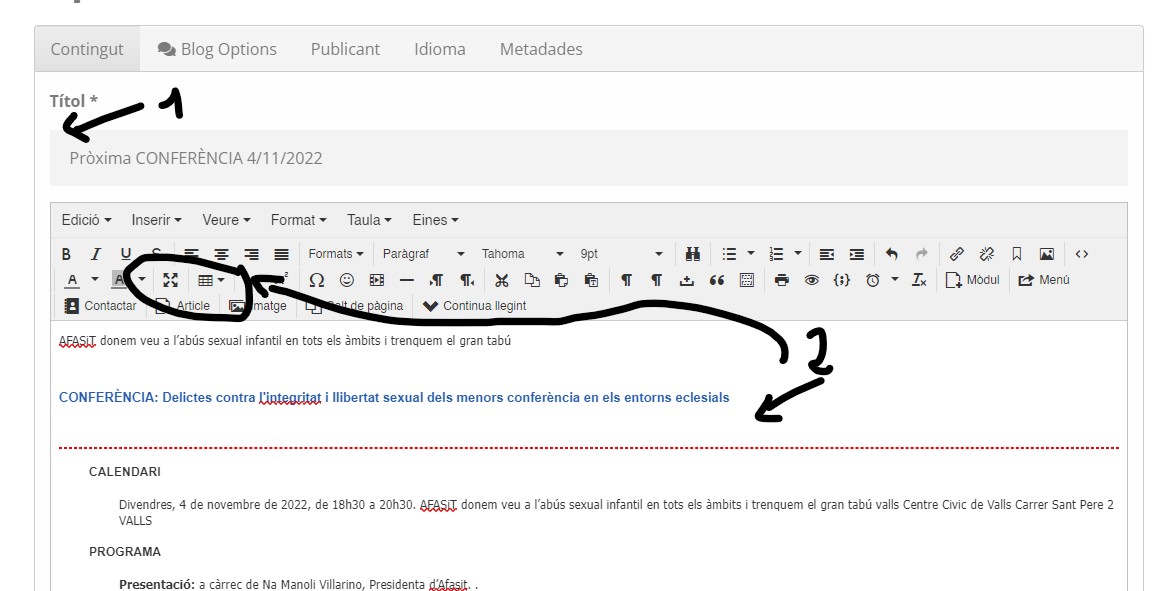Click the Continua llegint button

pyautogui.click(x=475, y=306)
